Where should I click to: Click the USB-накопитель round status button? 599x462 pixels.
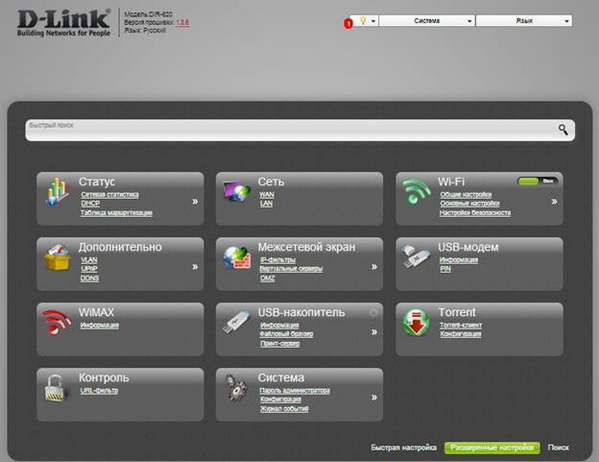[373, 313]
